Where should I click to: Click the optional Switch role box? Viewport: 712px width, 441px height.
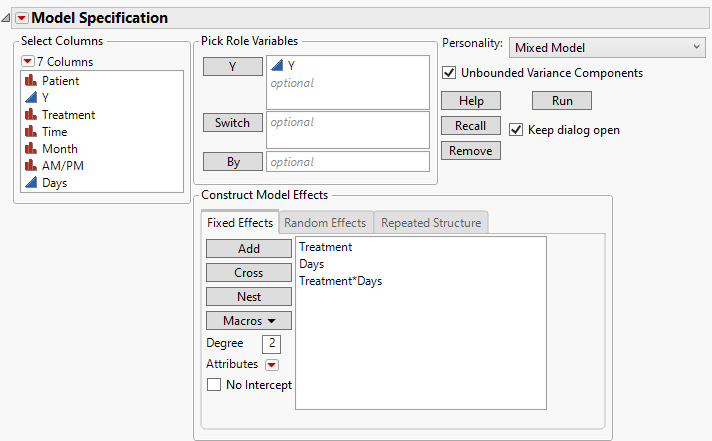(x=348, y=130)
